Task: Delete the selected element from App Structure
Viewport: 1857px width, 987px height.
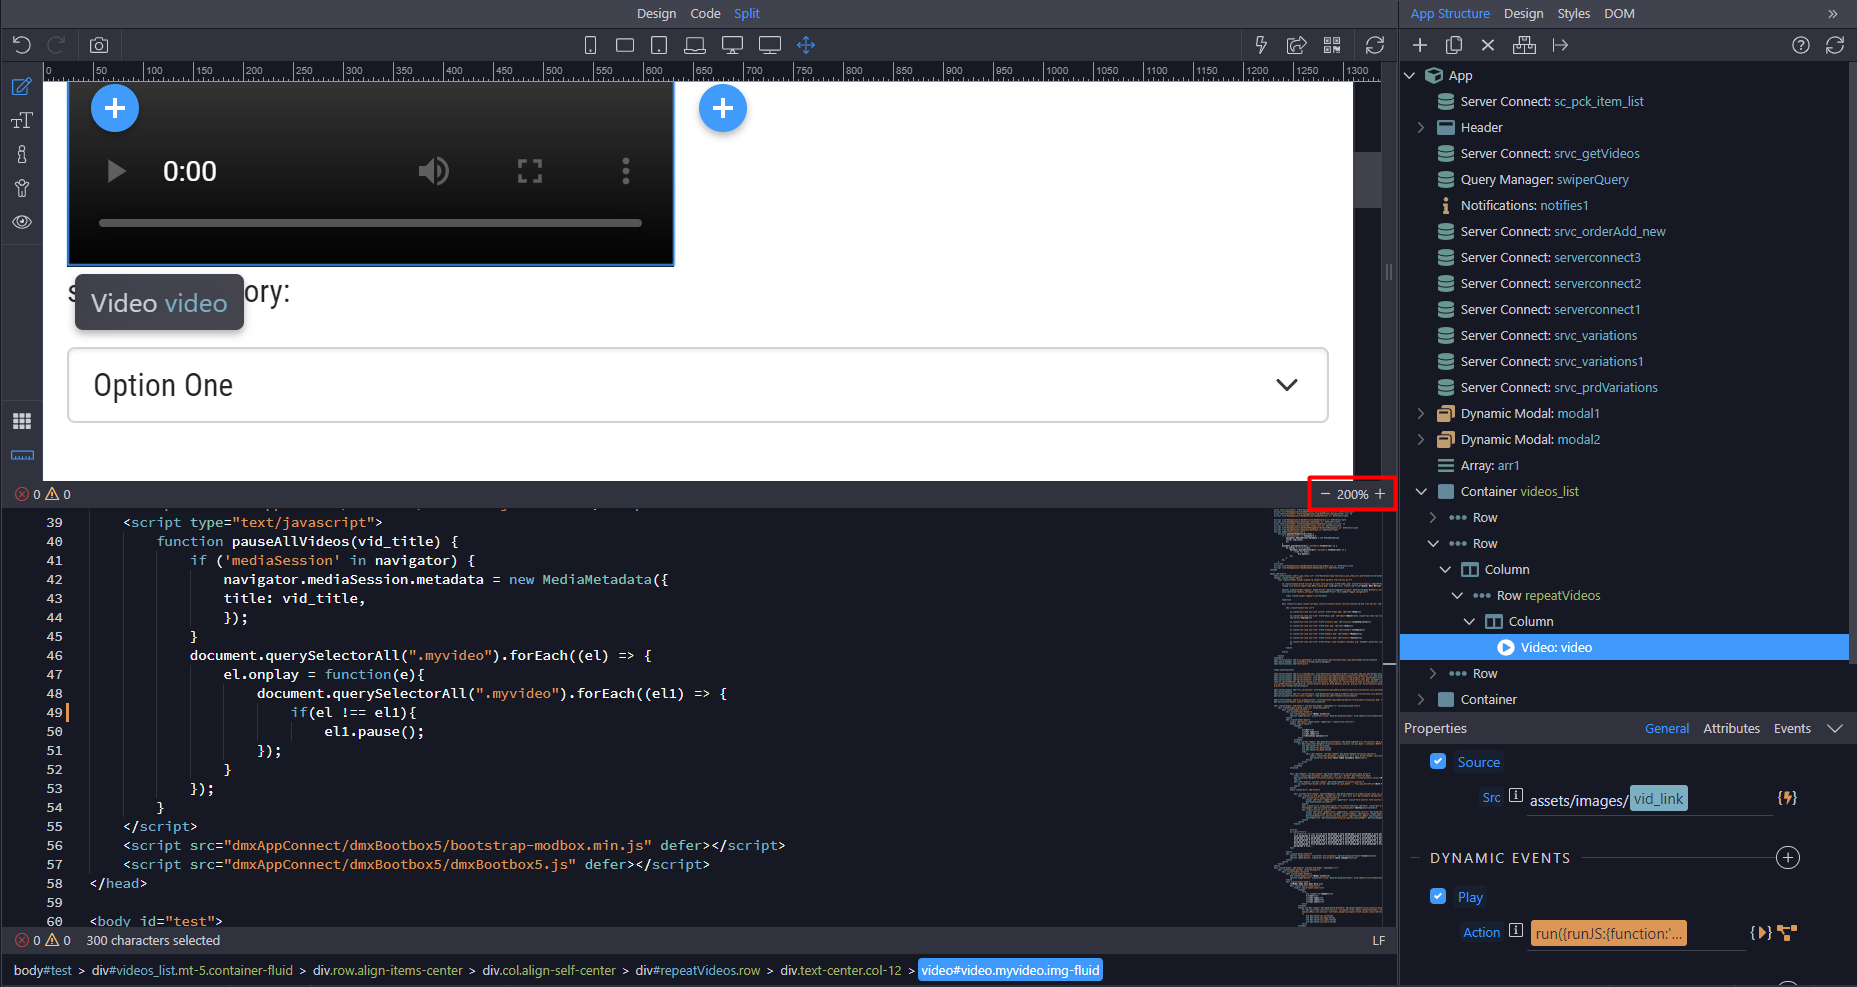Action: click(x=1488, y=45)
